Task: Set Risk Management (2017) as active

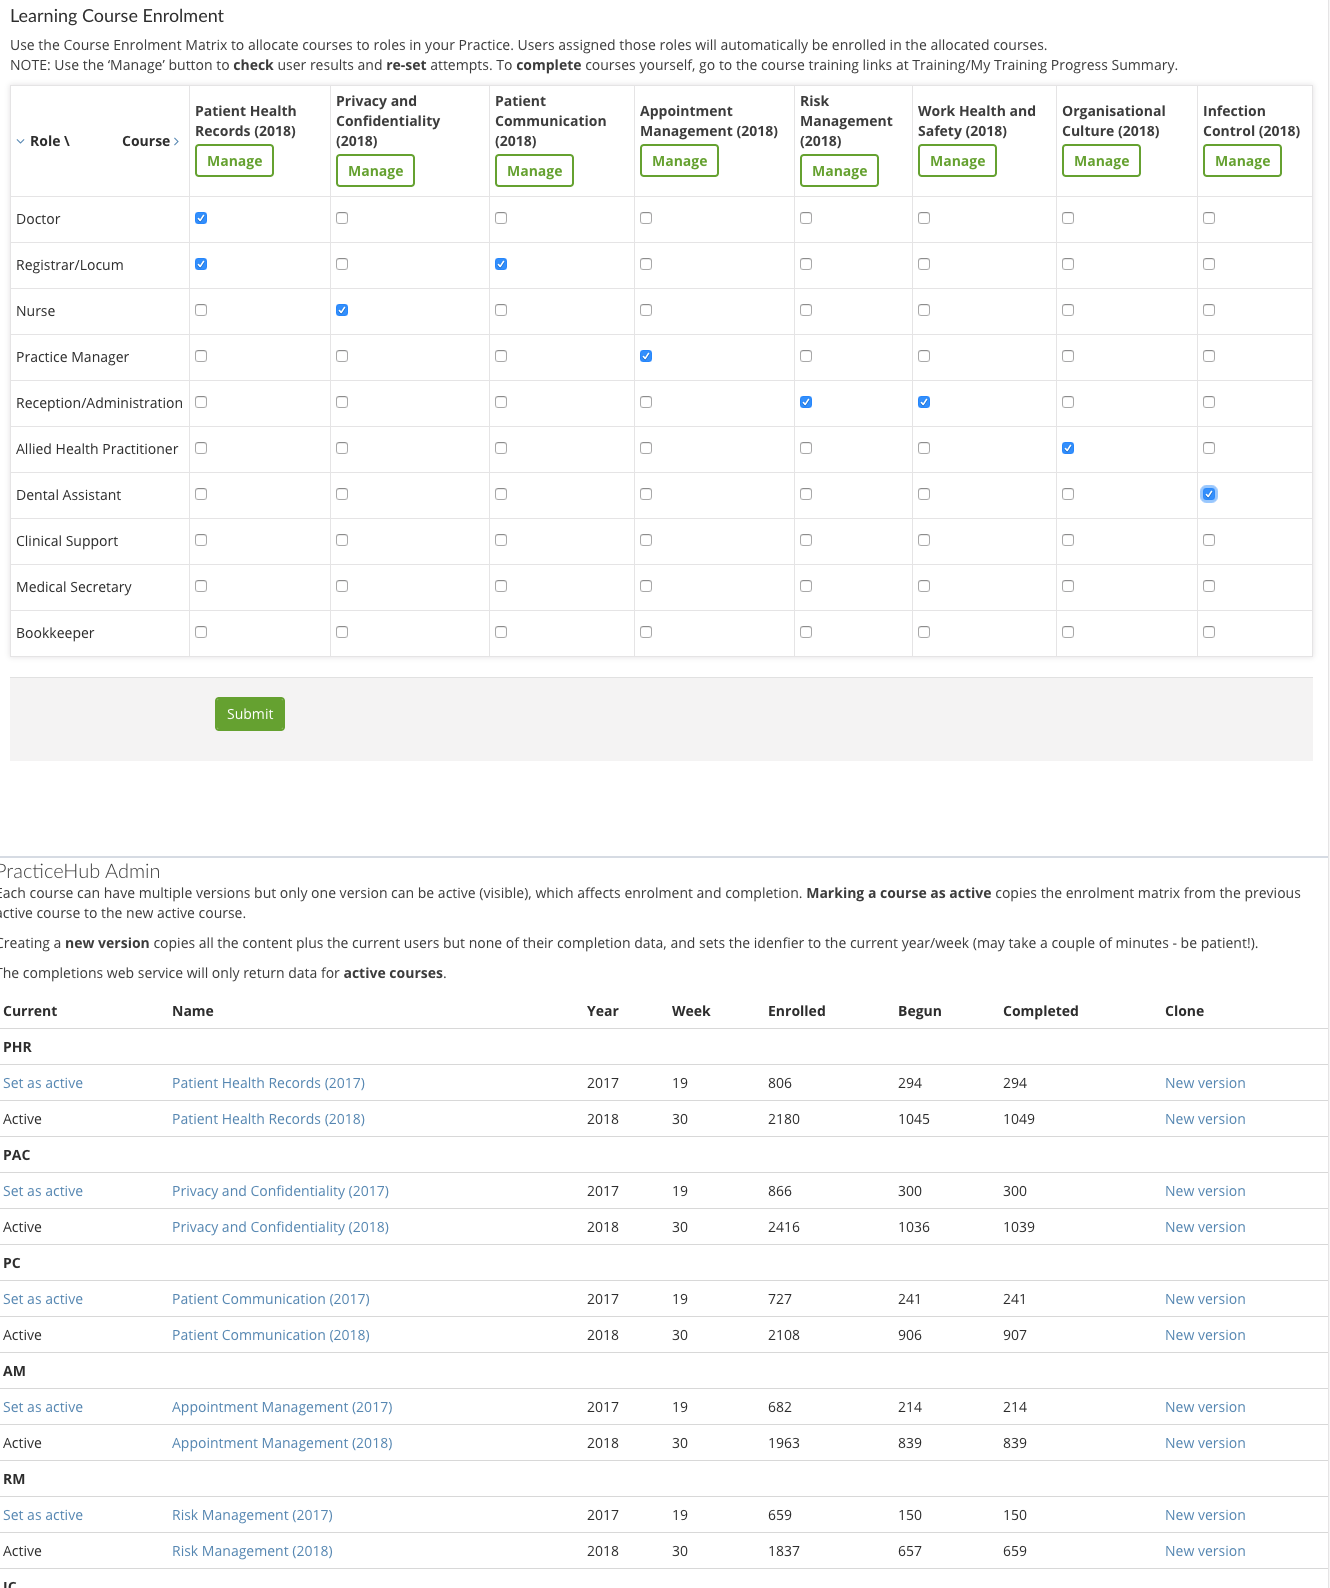Action: point(43,1515)
